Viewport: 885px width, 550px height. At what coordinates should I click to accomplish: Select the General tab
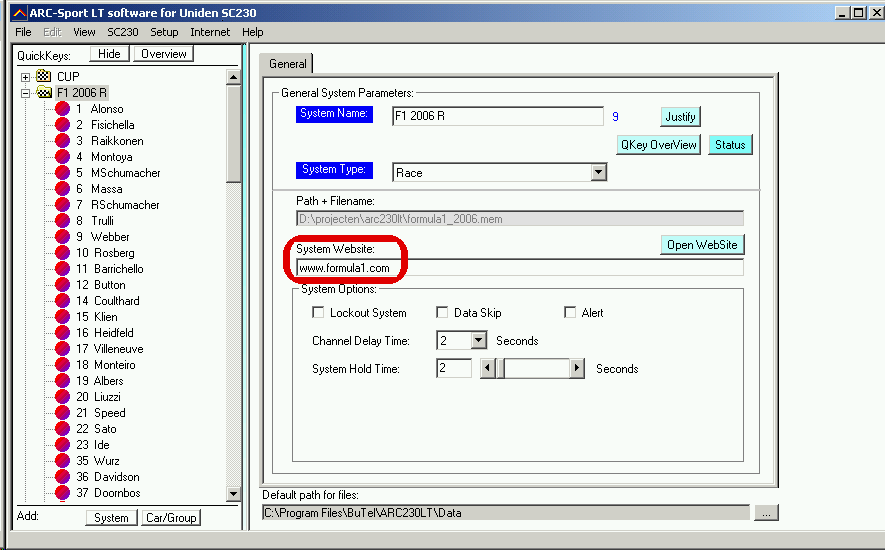pyautogui.click(x=287, y=64)
